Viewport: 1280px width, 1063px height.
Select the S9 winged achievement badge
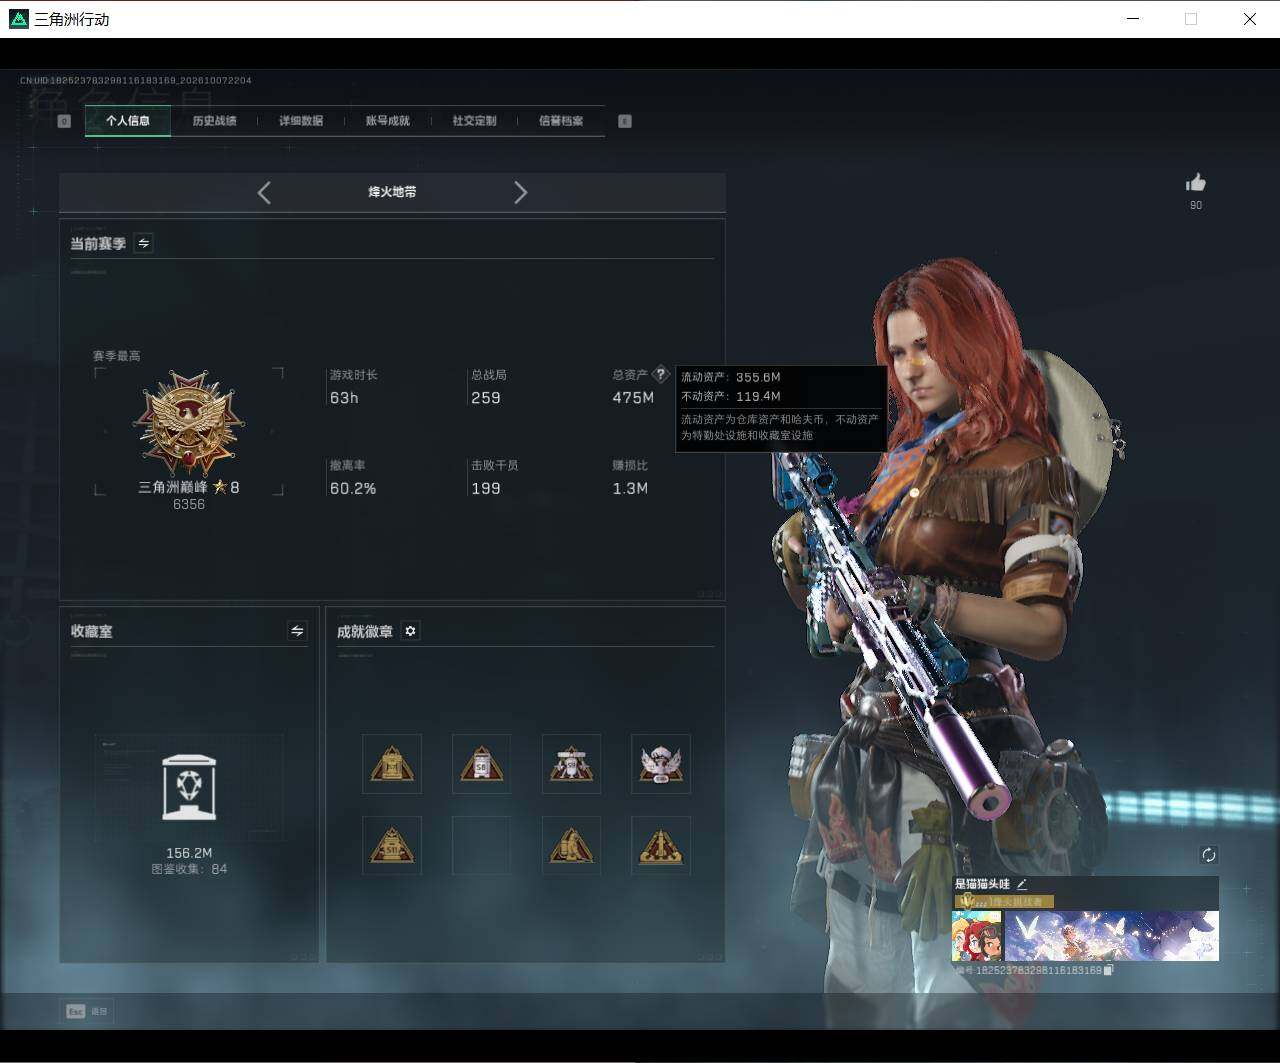tap(571, 764)
